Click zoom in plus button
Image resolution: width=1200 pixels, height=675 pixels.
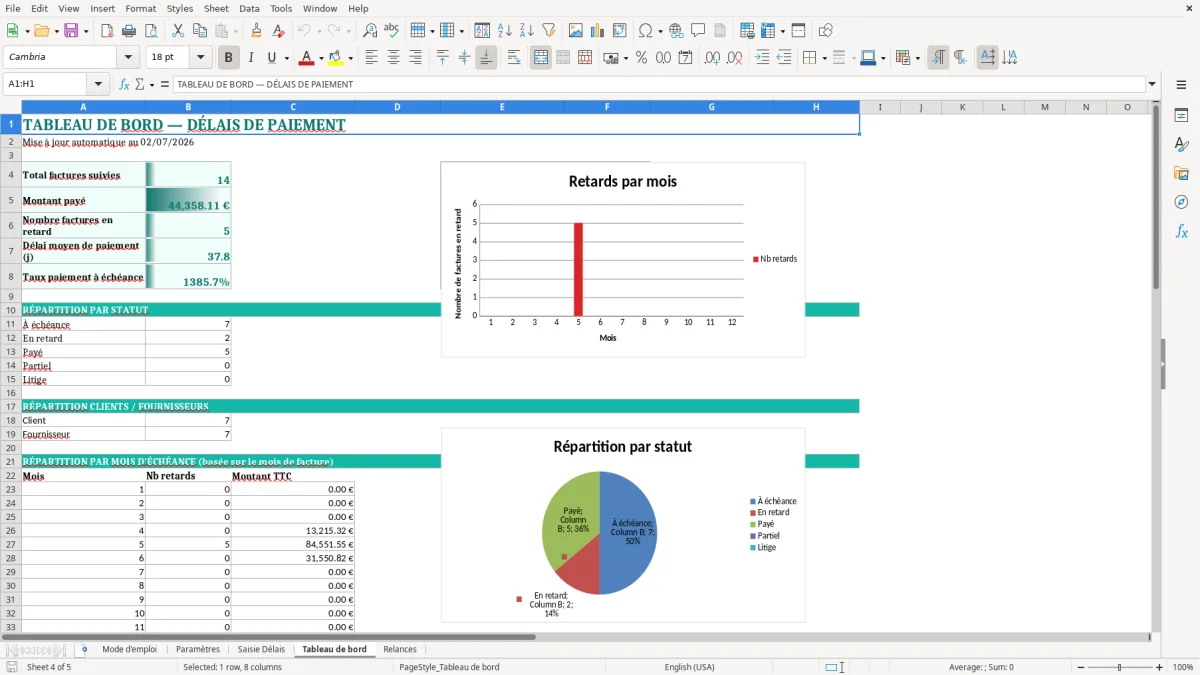point(1159,667)
